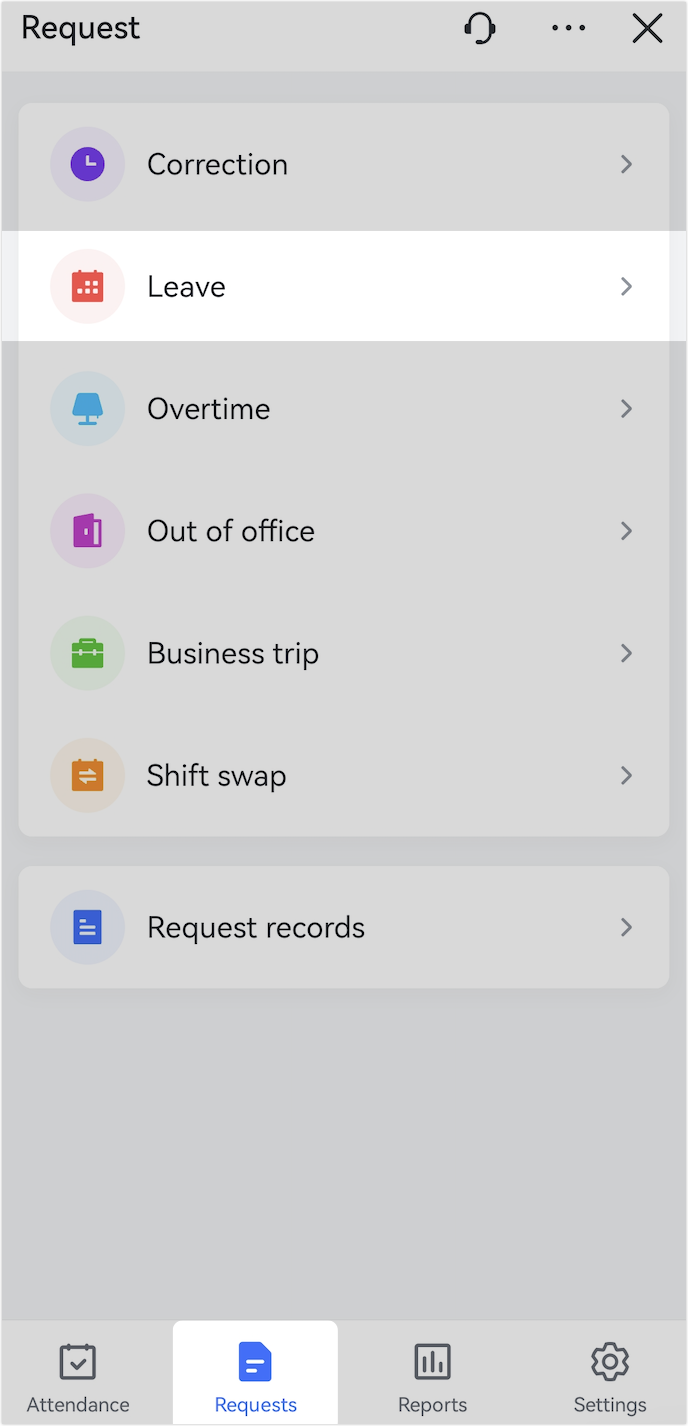Tap the Correction clock icon
The width and height of the screenshot is (688, 1426).
87,164
